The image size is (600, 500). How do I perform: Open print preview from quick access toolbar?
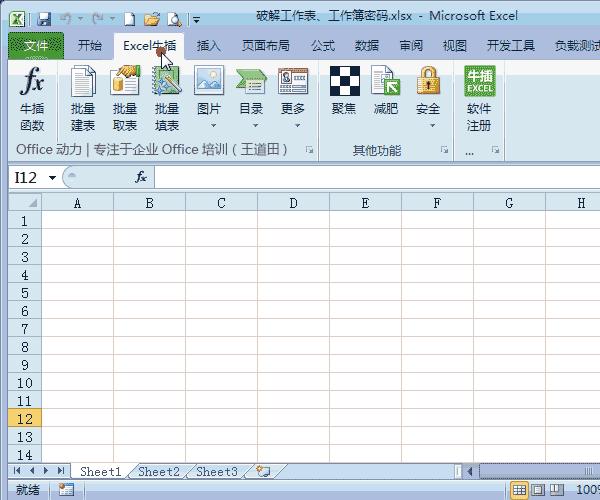point(174,19)
